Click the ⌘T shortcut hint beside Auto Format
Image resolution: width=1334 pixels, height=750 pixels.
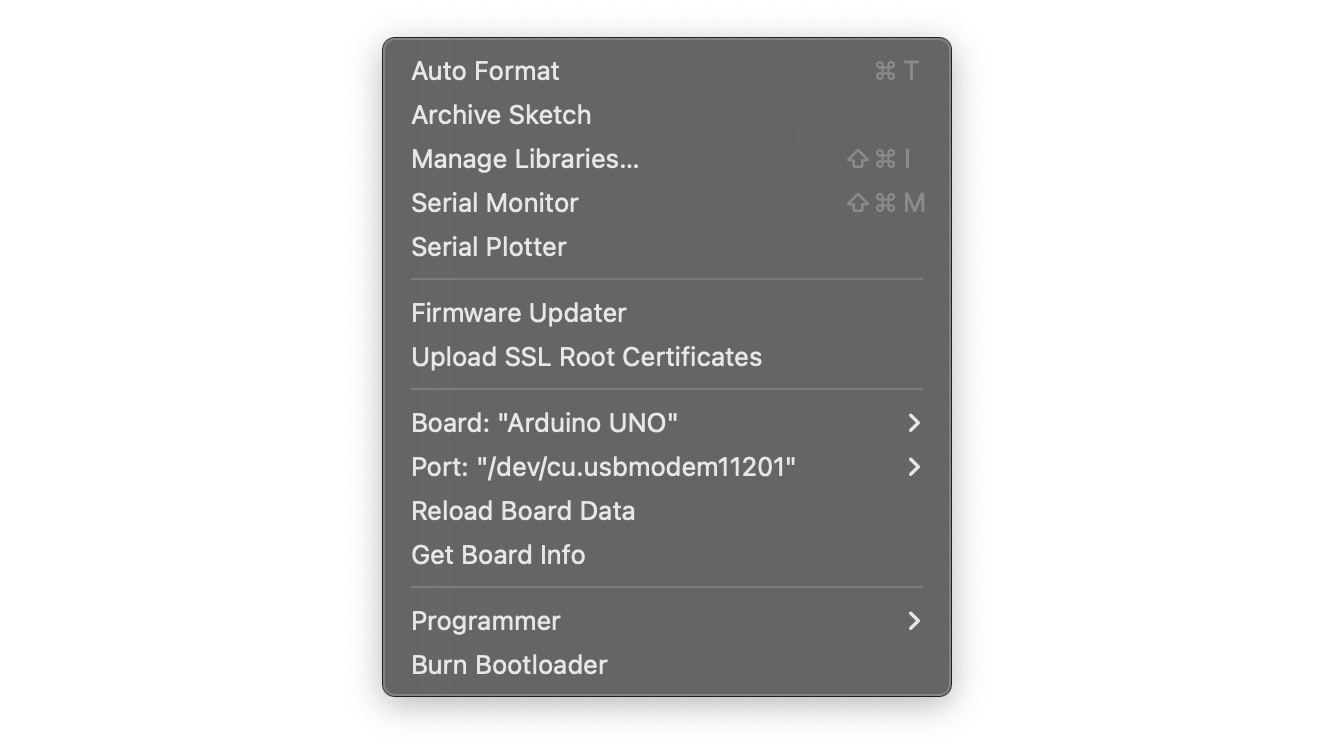coord(896,71)
